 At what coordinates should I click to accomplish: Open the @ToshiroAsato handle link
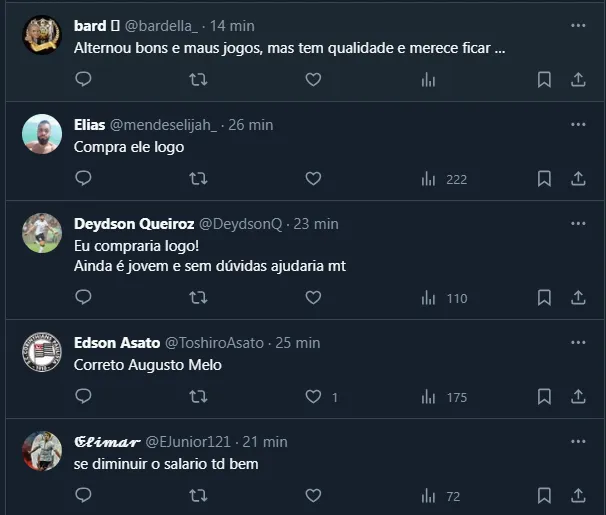pos(214,343)
